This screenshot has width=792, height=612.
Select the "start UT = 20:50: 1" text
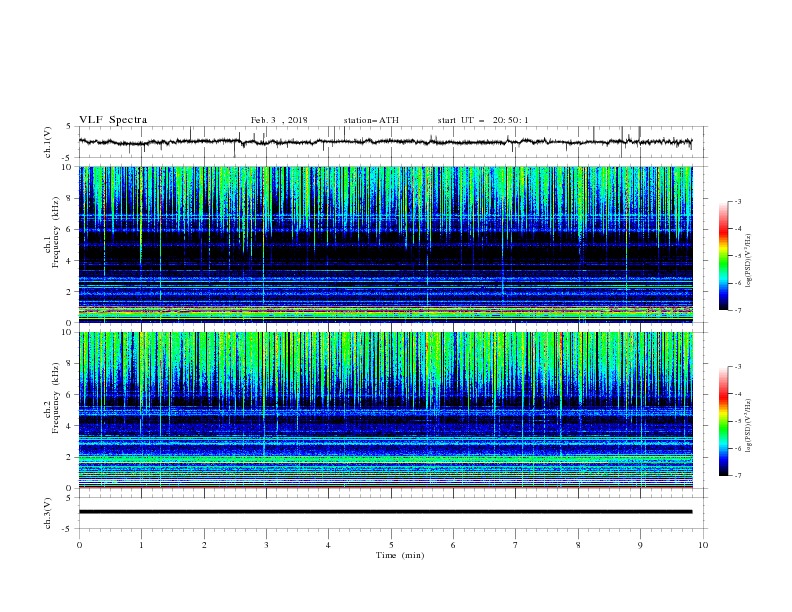(483, 120)
